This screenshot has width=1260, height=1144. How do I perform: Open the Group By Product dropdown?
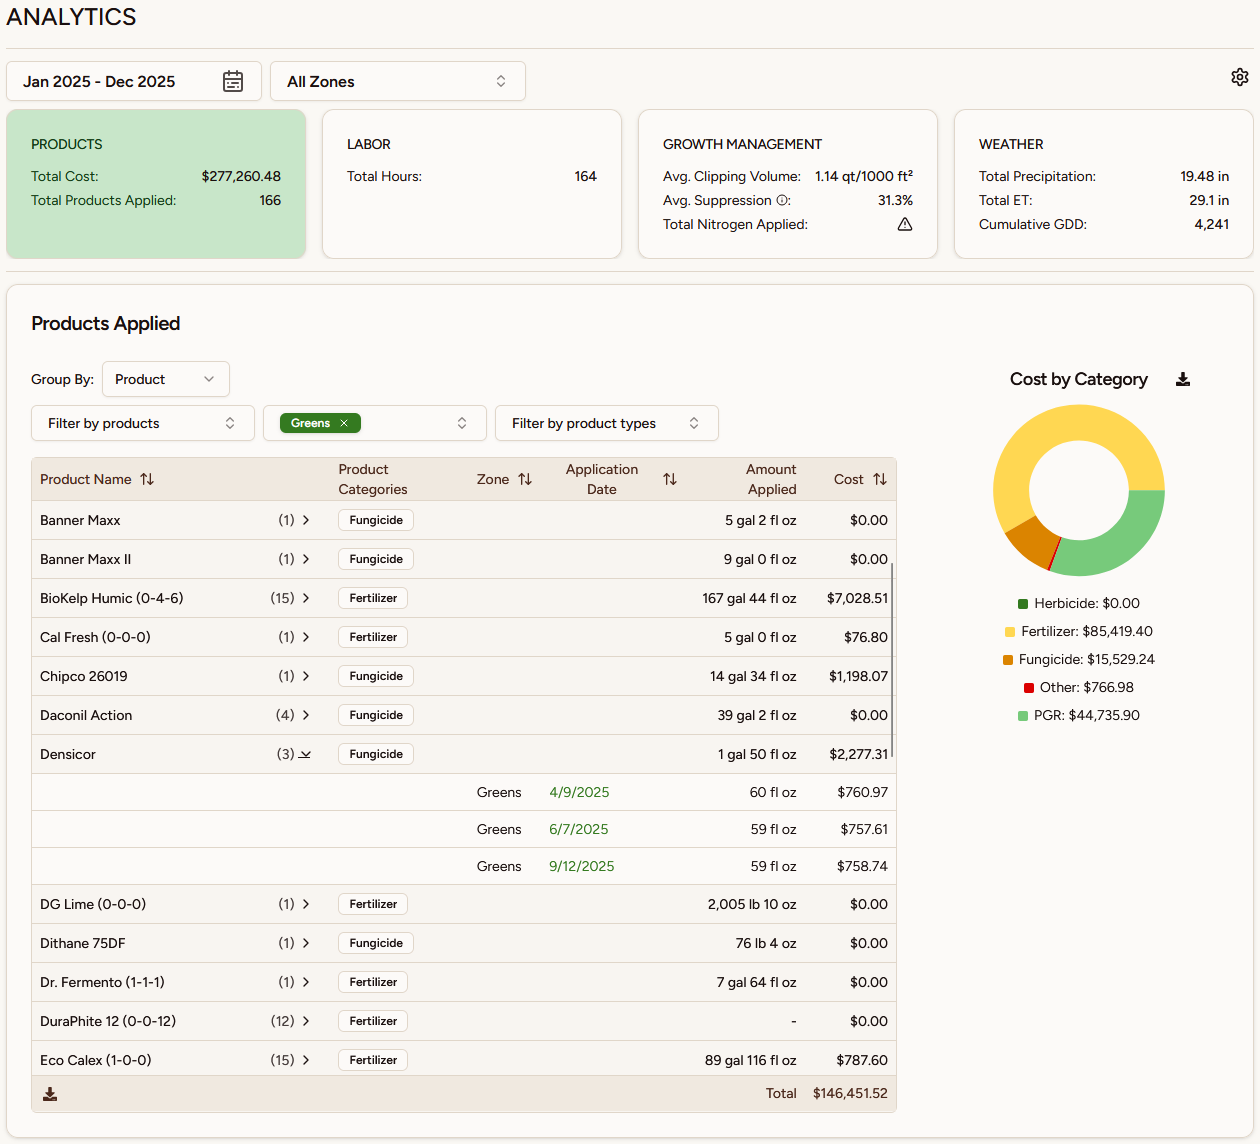[165, 379]
